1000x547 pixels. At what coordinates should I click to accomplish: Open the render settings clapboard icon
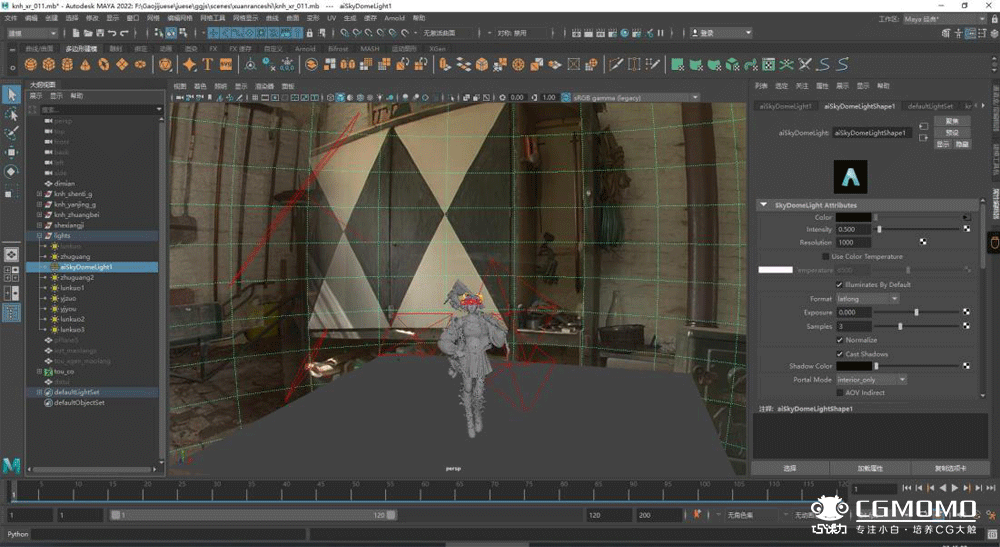tap(613, 33)
